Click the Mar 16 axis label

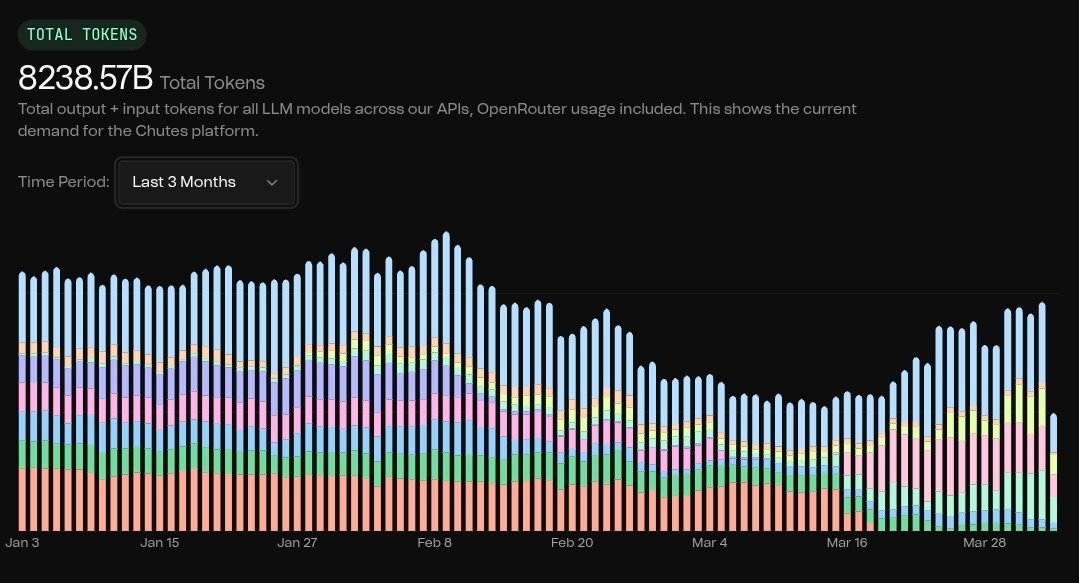click(847, 542)
